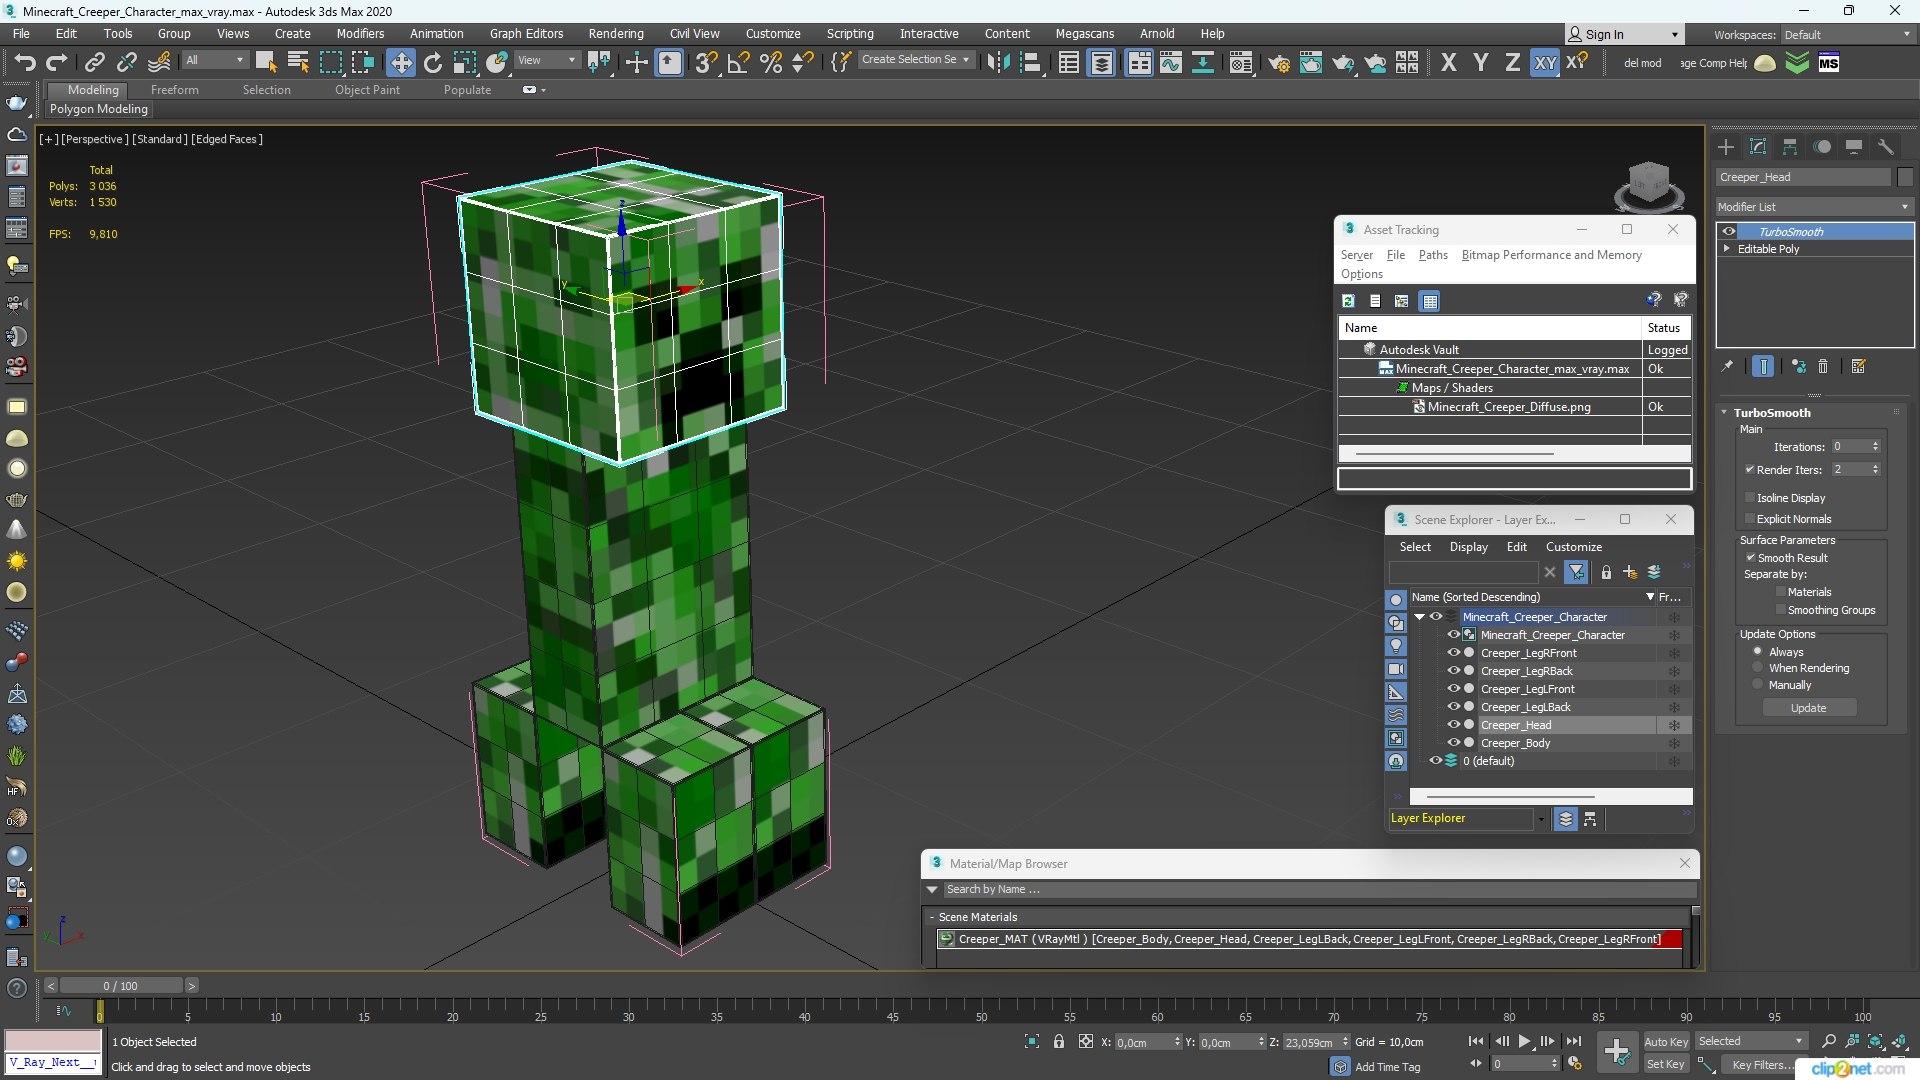The width and height of the screenshot is (1920, 1080).
Task: Activate Select and Scale tool
Action: [x=465, y=63]
